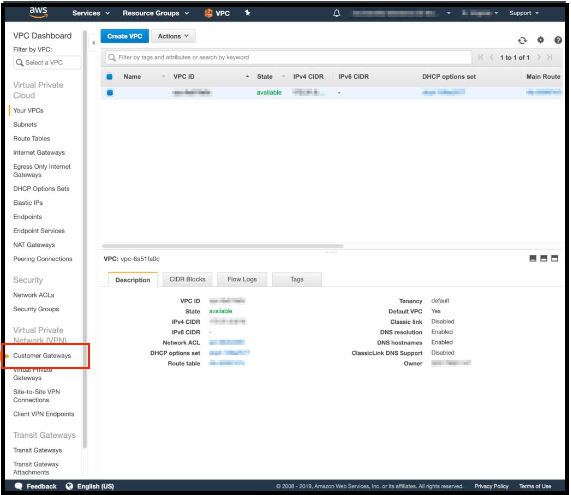The width and height of the screenshot is (571, 495).
Task: Maximize the details pane layout icon
Action: (554, 258)
